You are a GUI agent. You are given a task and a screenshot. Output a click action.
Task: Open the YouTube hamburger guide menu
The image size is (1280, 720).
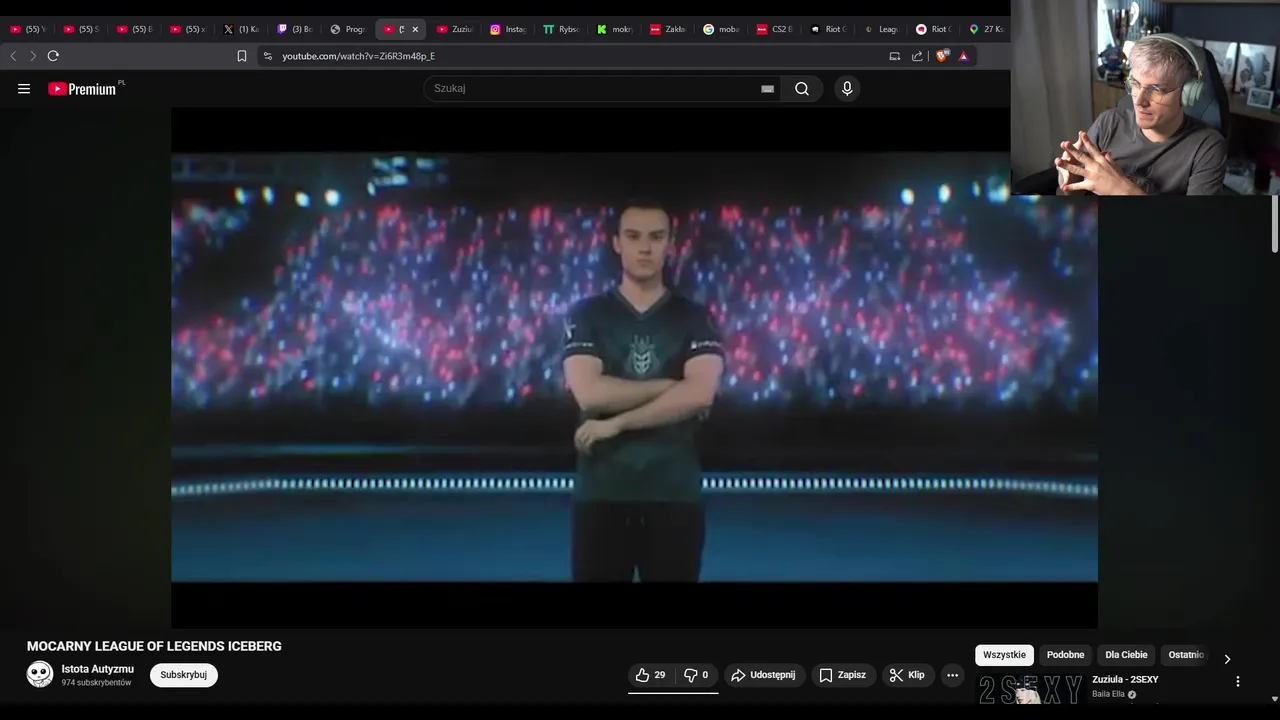(24, 89)
